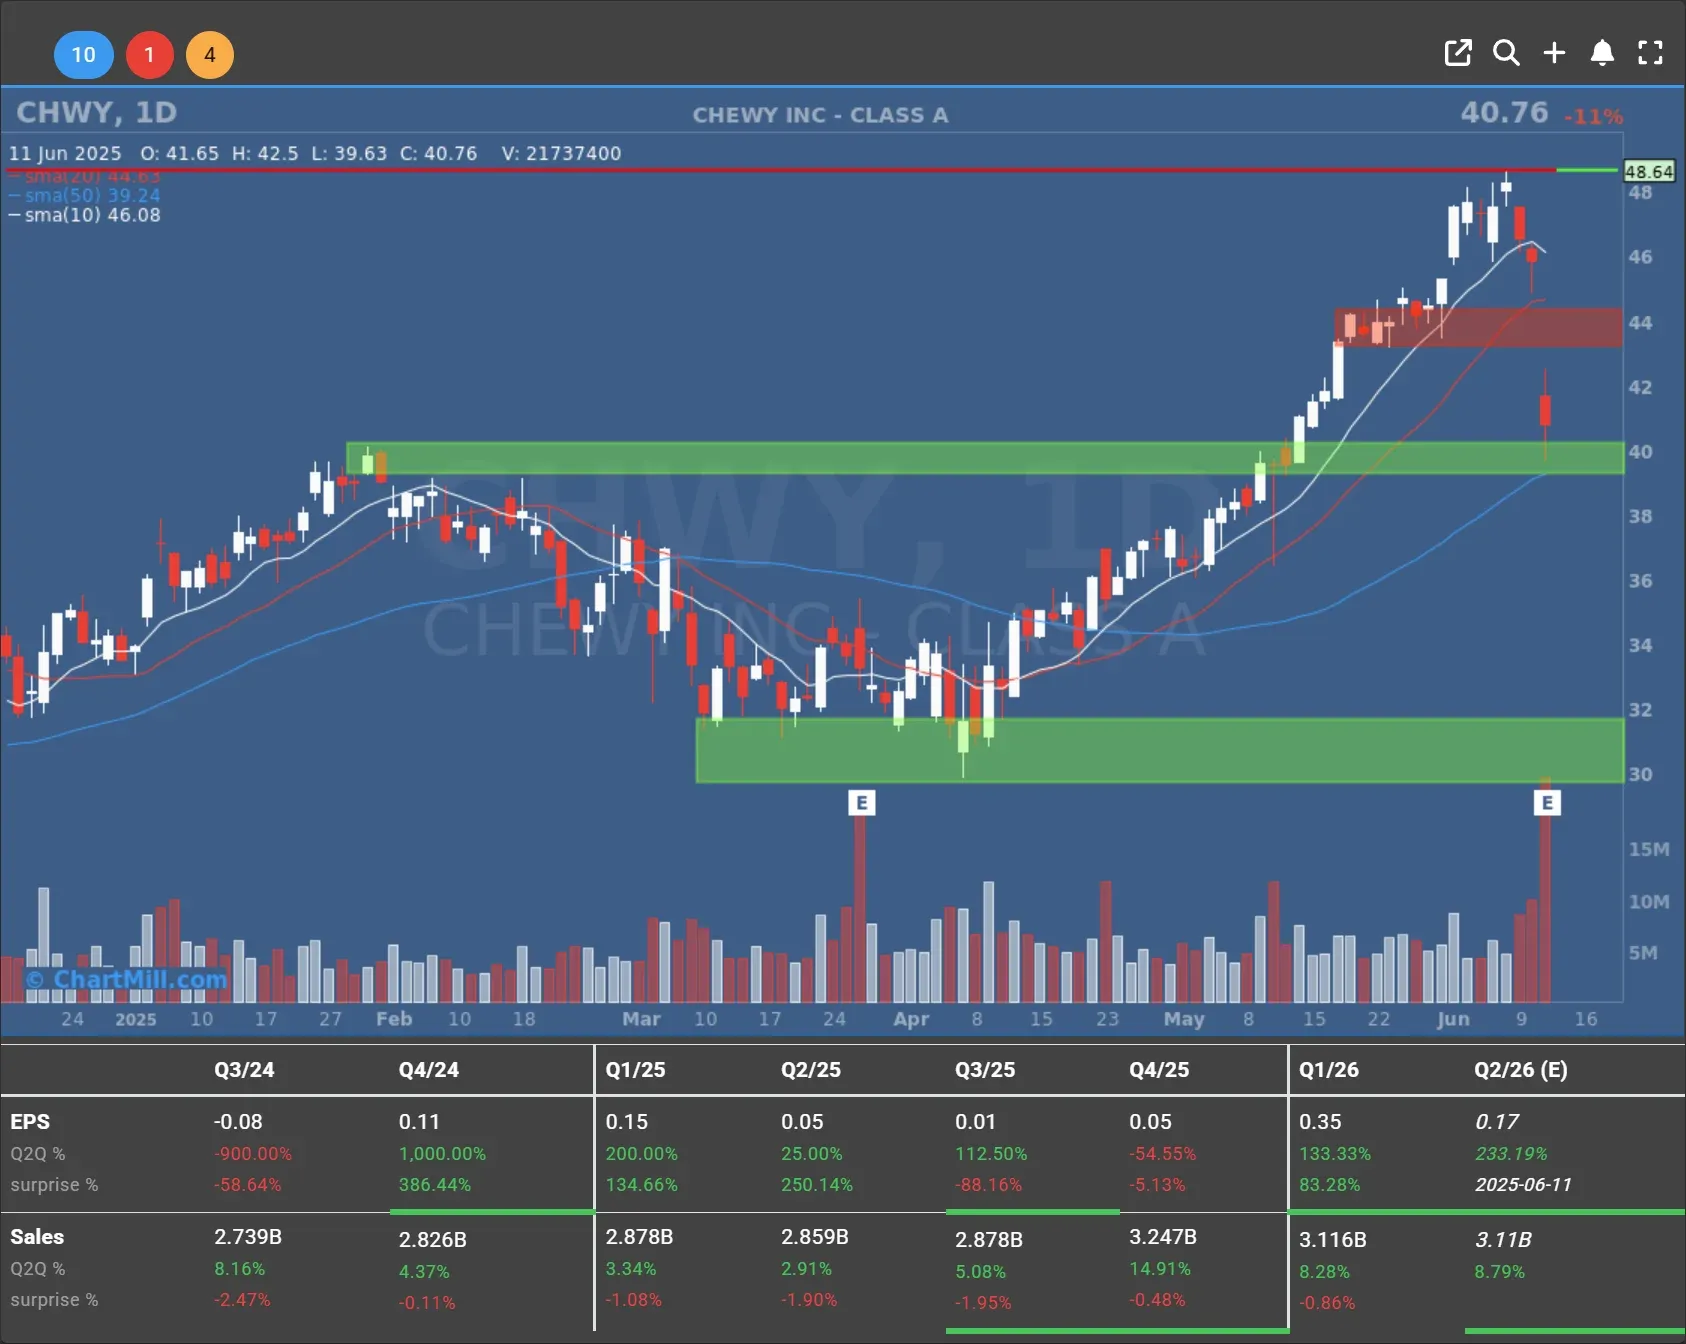Click the plus add icon
Screen dimensions: 1686x1344
tap(1554, 53)
